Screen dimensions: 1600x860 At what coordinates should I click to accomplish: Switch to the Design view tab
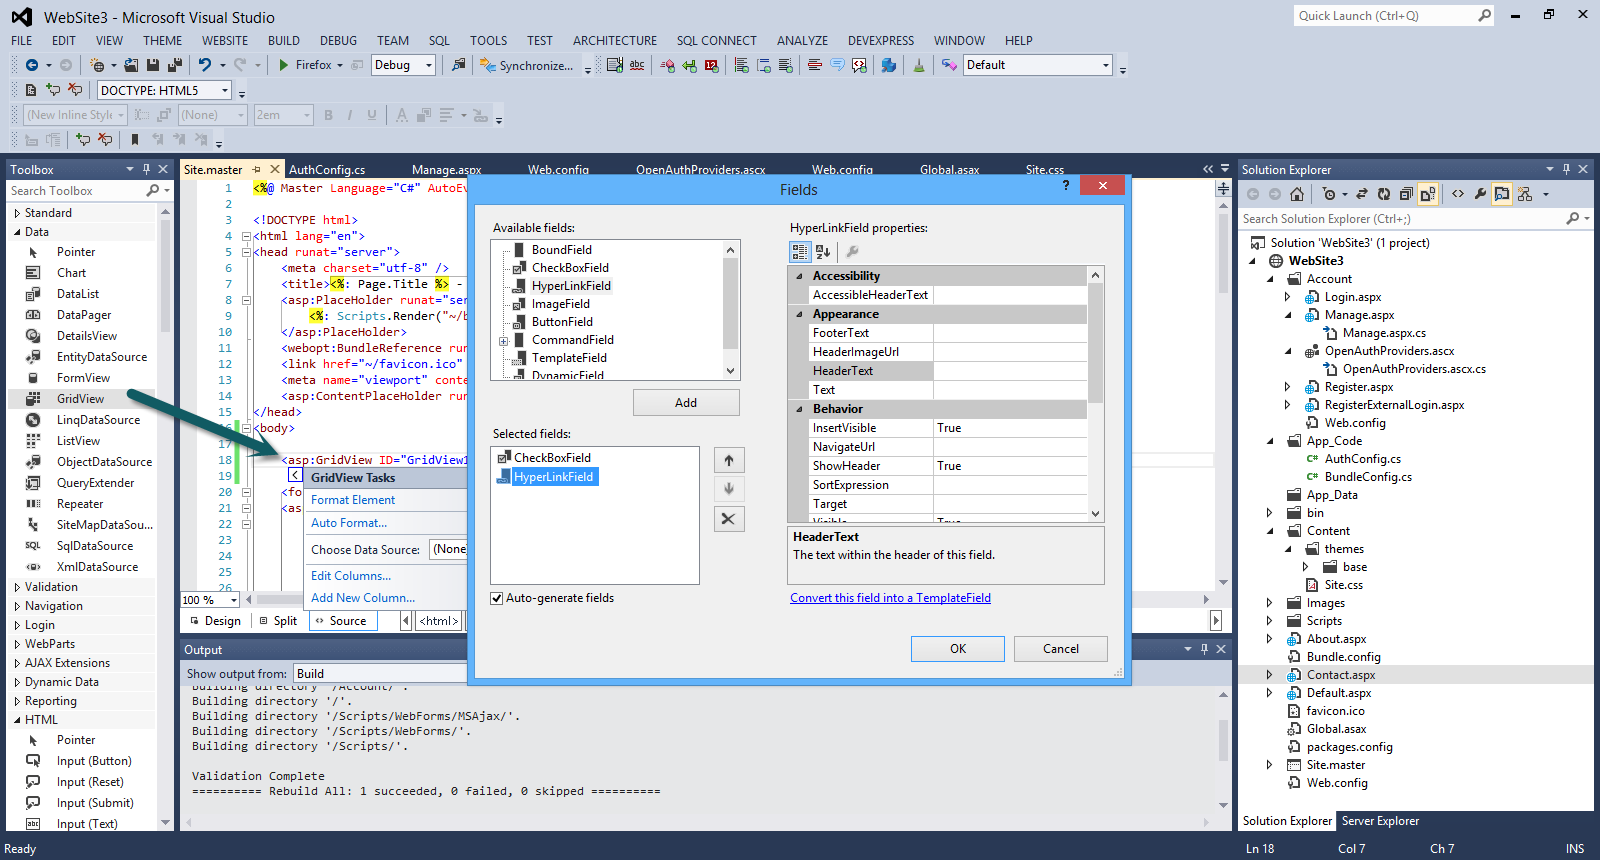(x=215, y=621)
